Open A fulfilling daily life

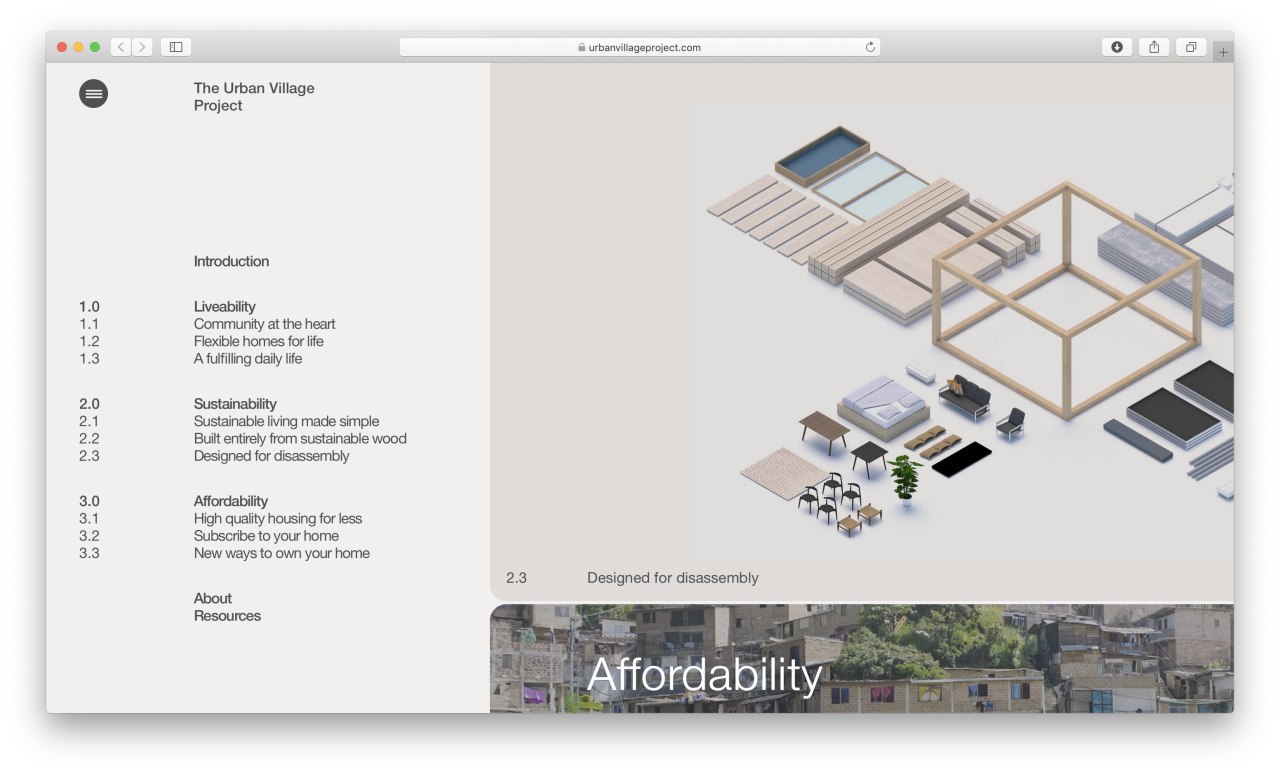click(248, 358)
